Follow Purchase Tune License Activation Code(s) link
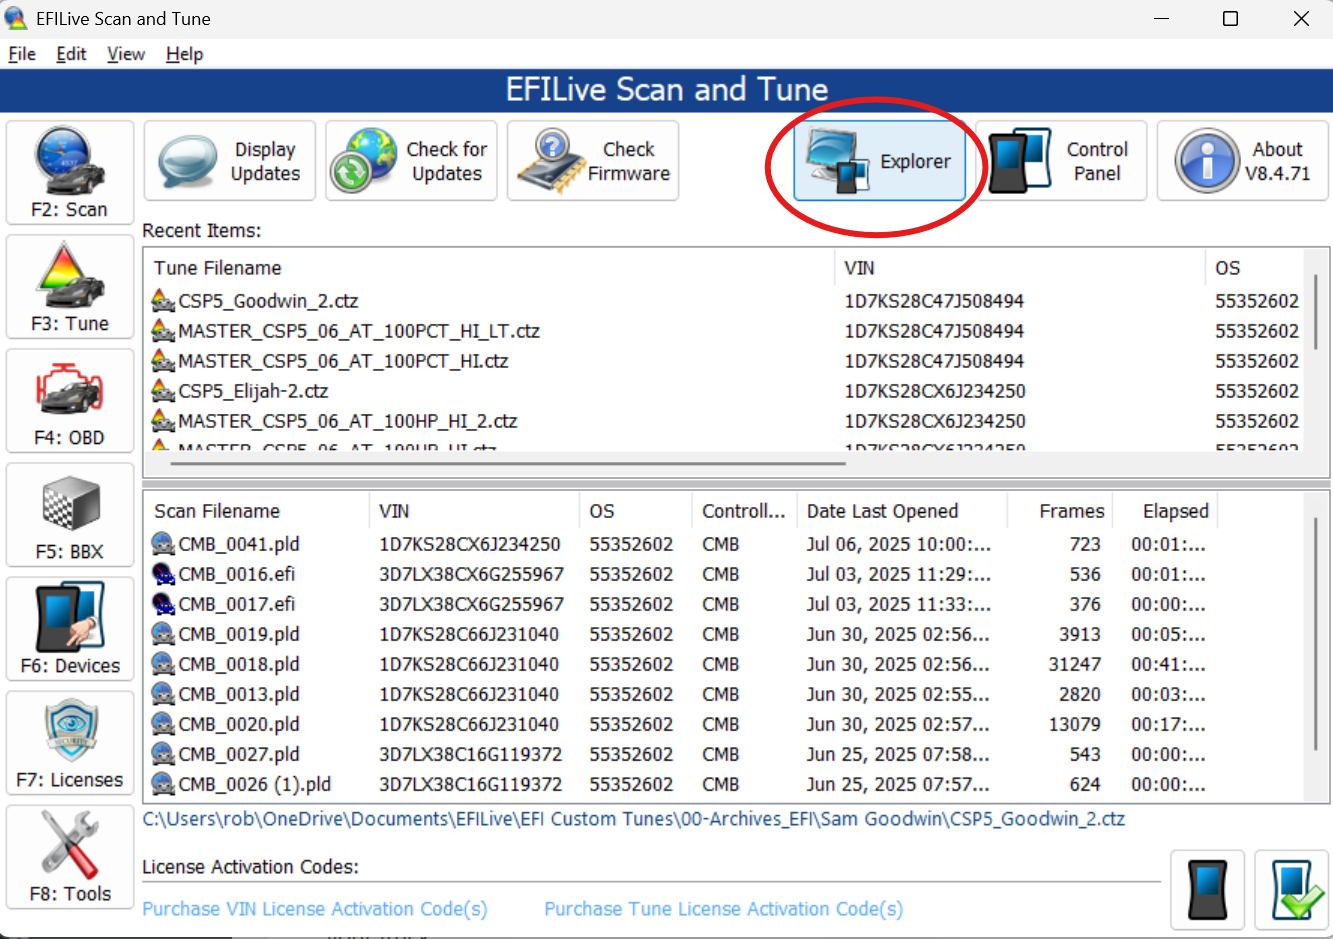This screenshot has width=1333, height=939. 723,909
